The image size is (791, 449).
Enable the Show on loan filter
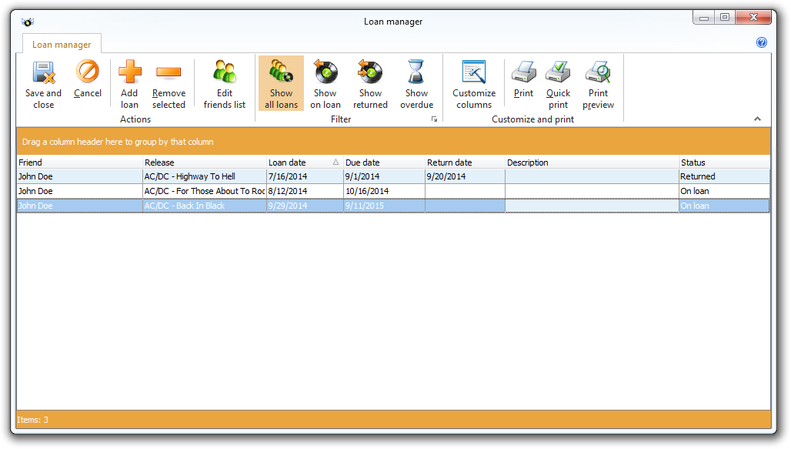tap(325, 73)
